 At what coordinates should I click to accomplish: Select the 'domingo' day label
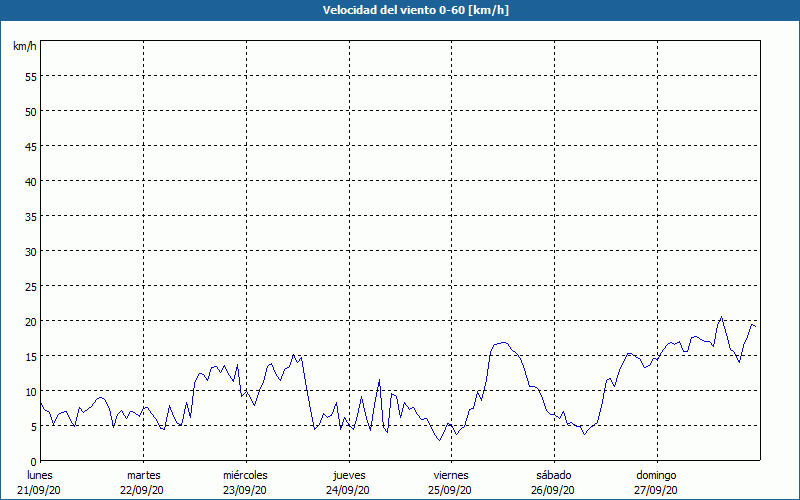pyautogui.click(x=656, y=475)
